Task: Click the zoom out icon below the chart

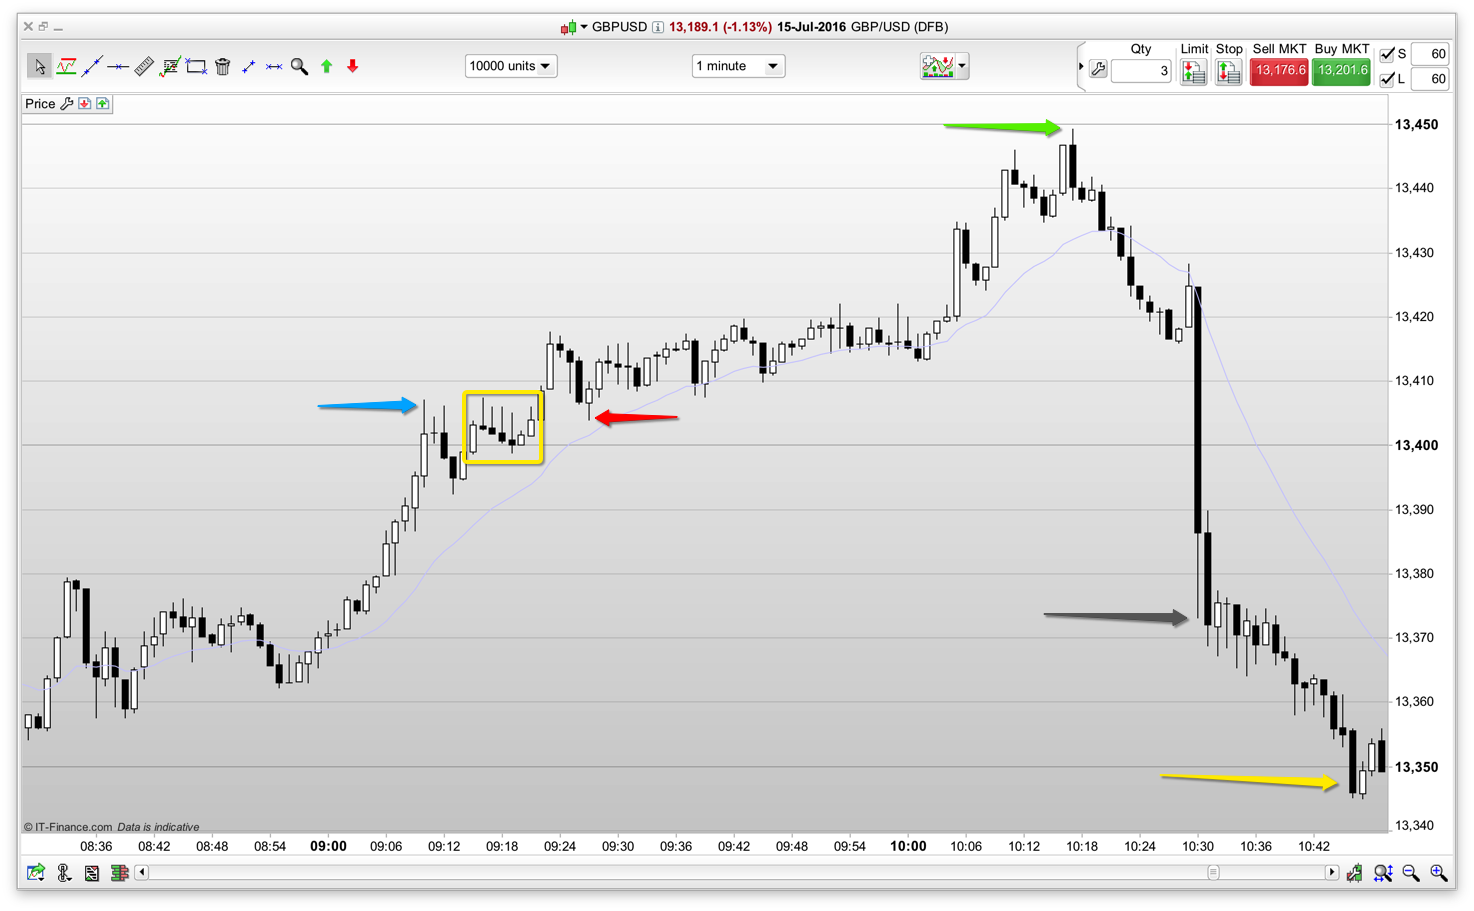Action: (x=1411, y=873)
